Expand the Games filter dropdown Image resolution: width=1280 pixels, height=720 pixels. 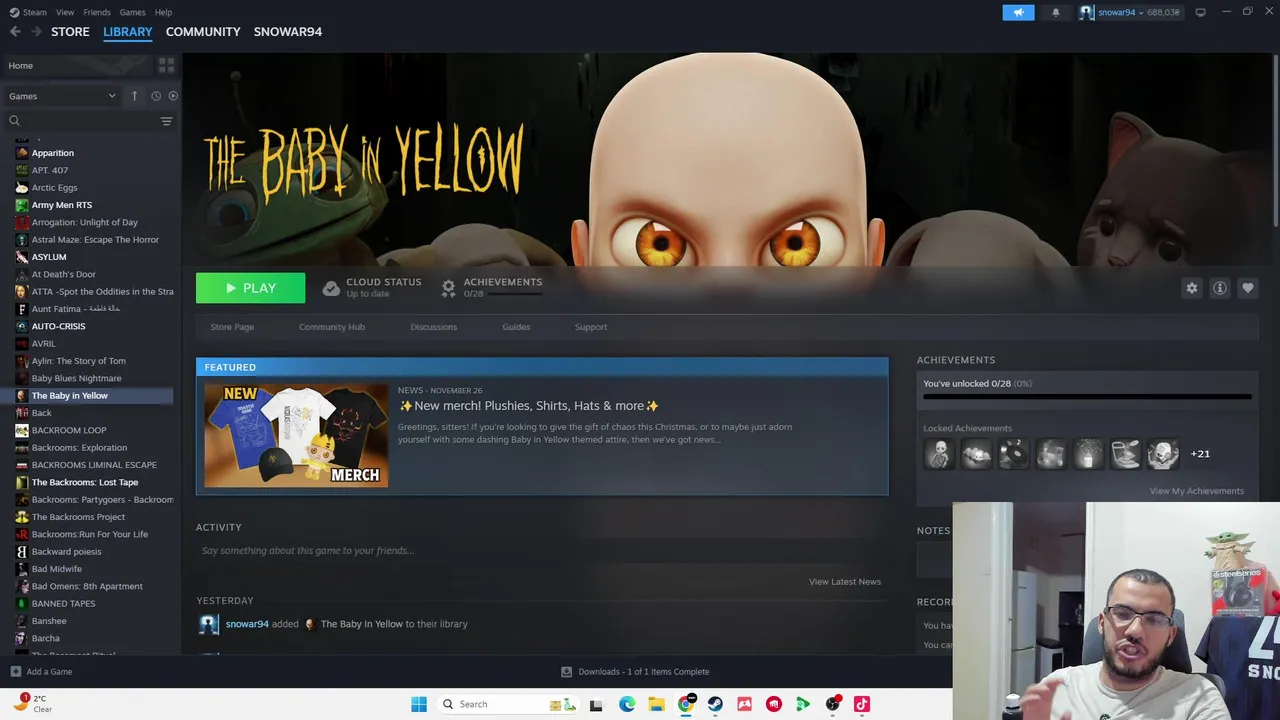pyautogui.click(x=62, y=96)
